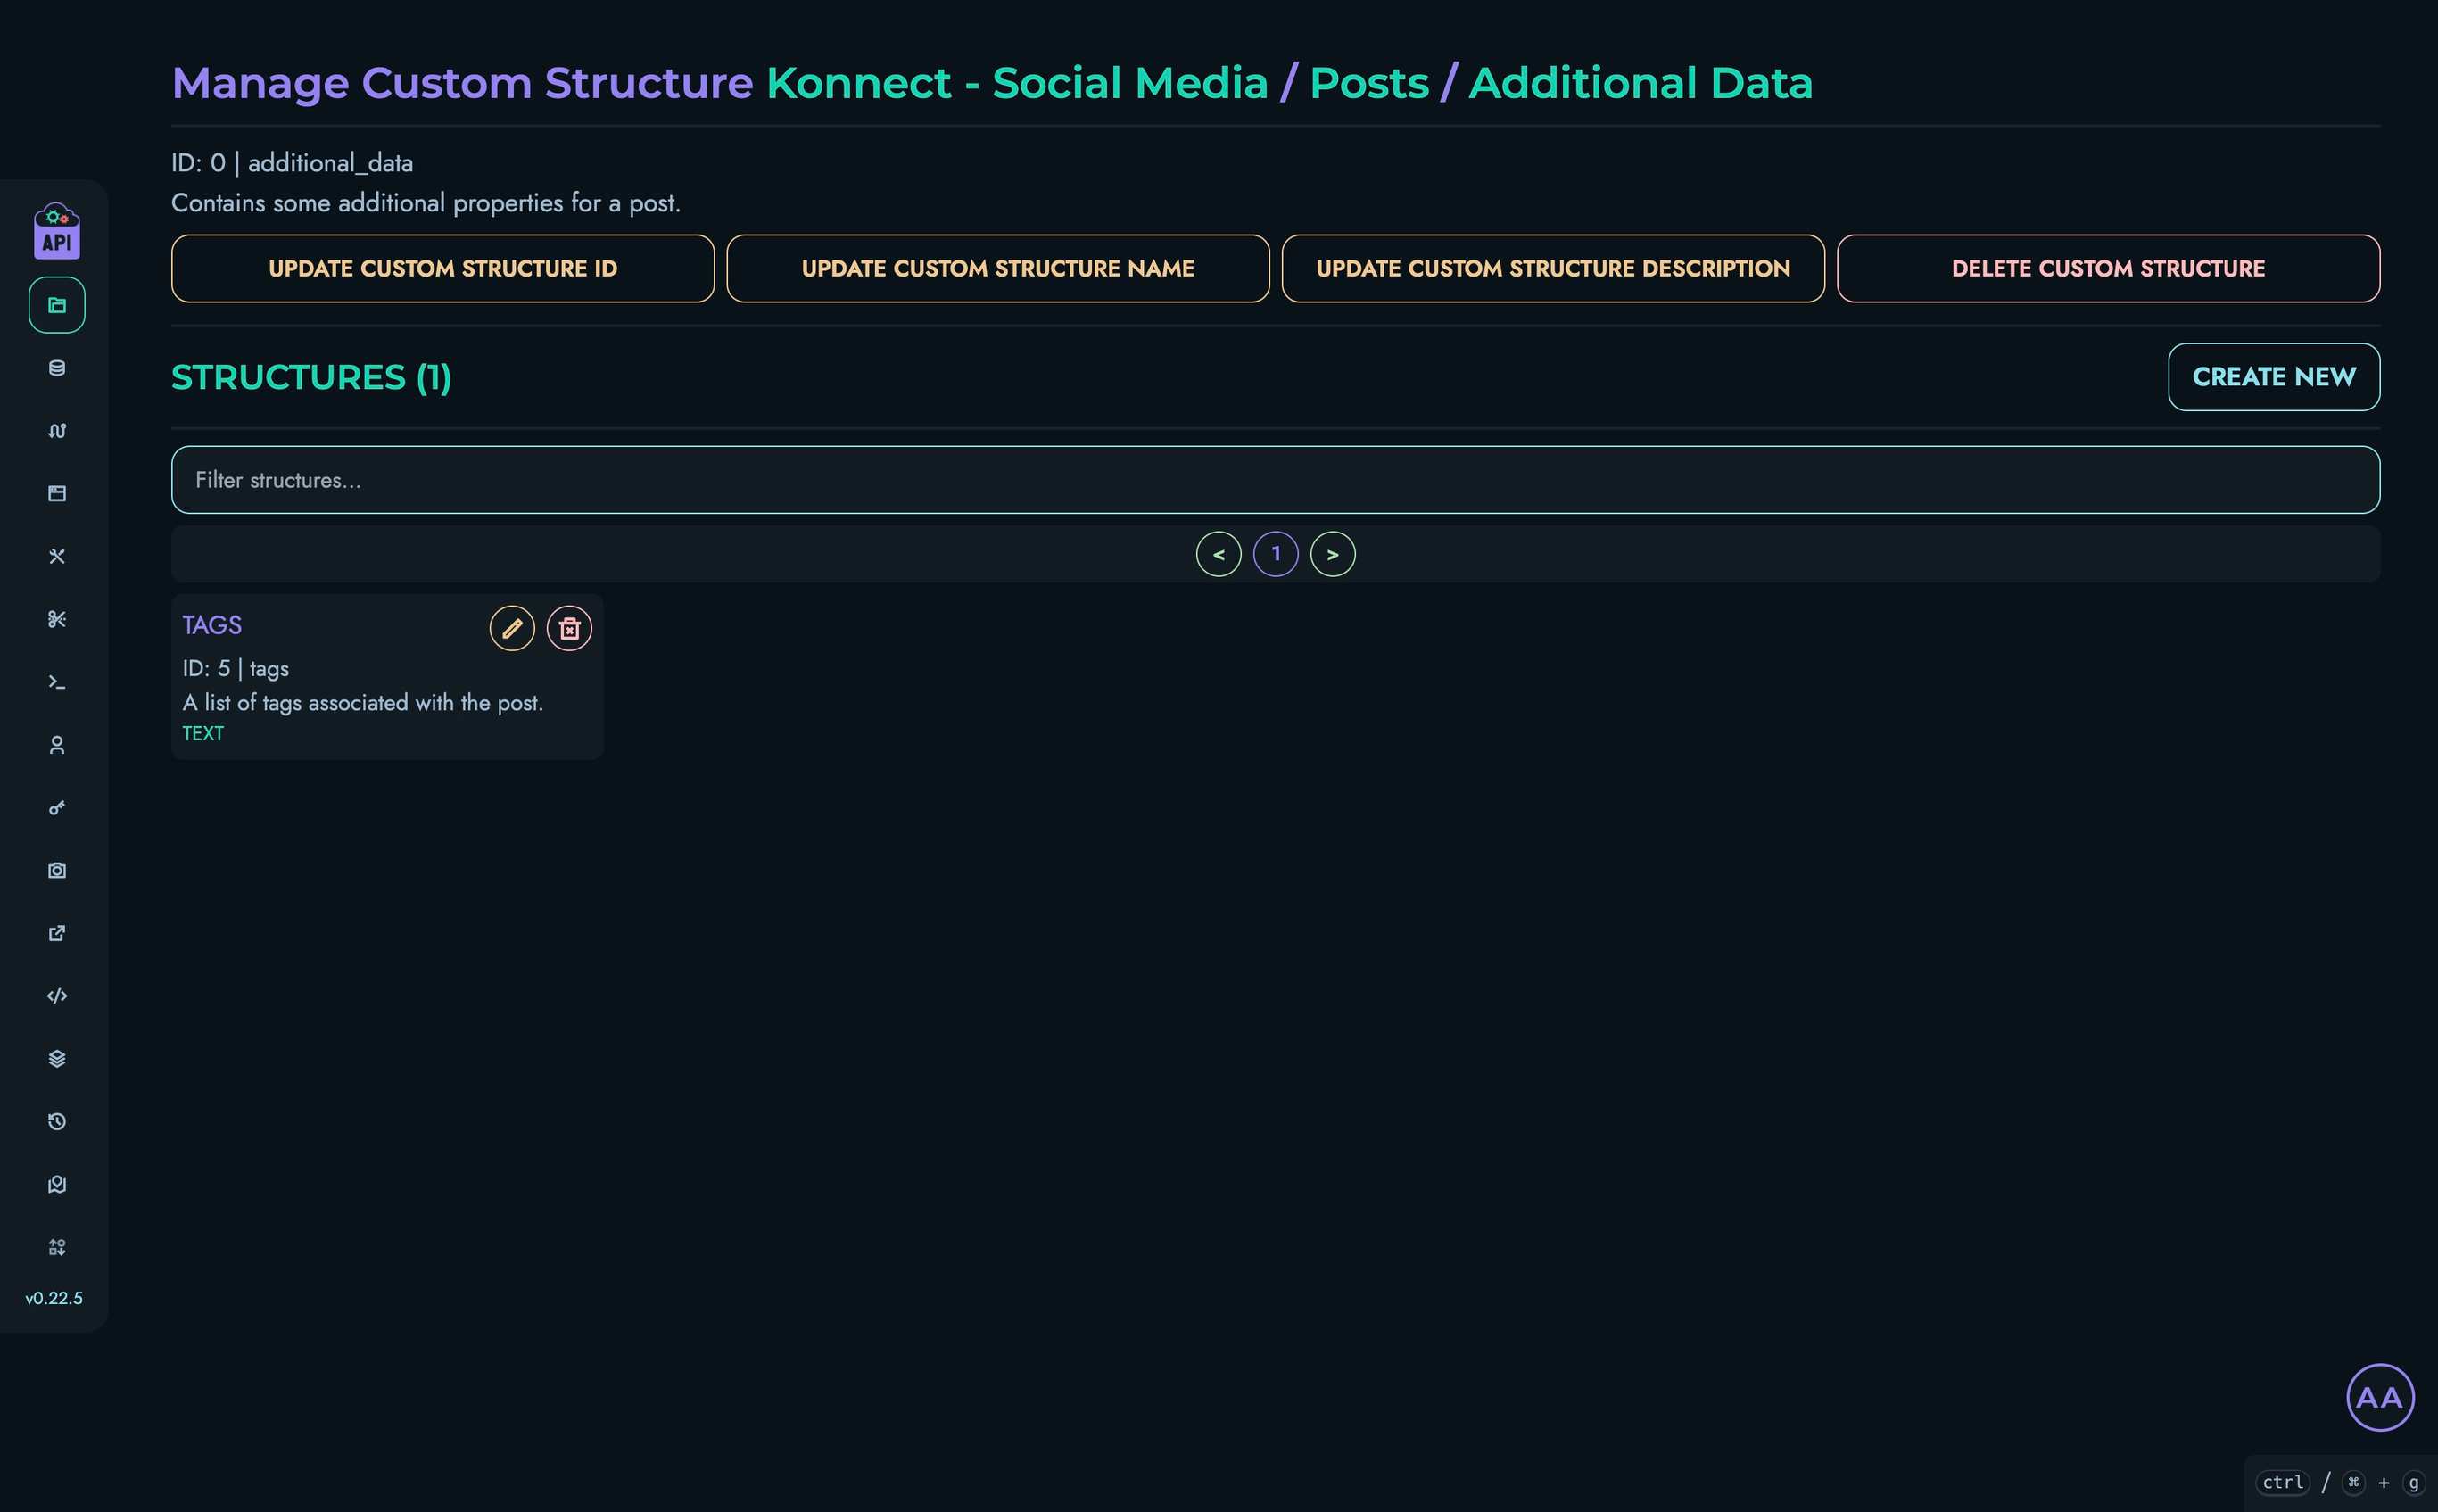Click 'A list of tags associated with the post.'
The width and height of the screenshot is (2438, 1512).
coord(363,702)
